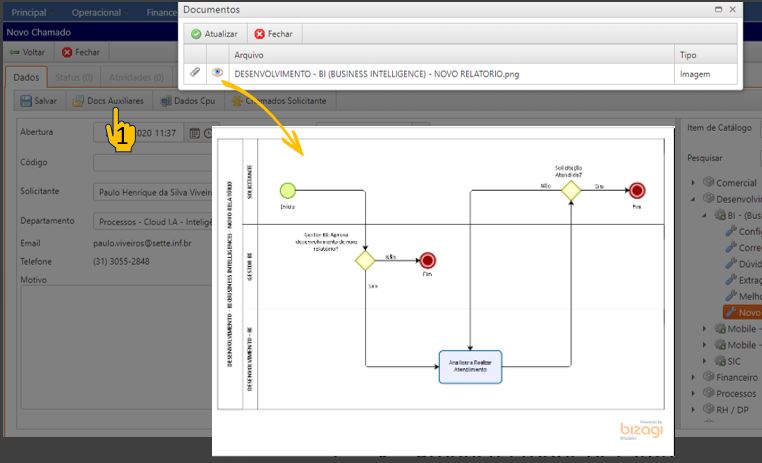The height and width of the screenshot is (463, 762).
Task: Open Docs Auxiliares in the toolbar
Action: [108, 101]
